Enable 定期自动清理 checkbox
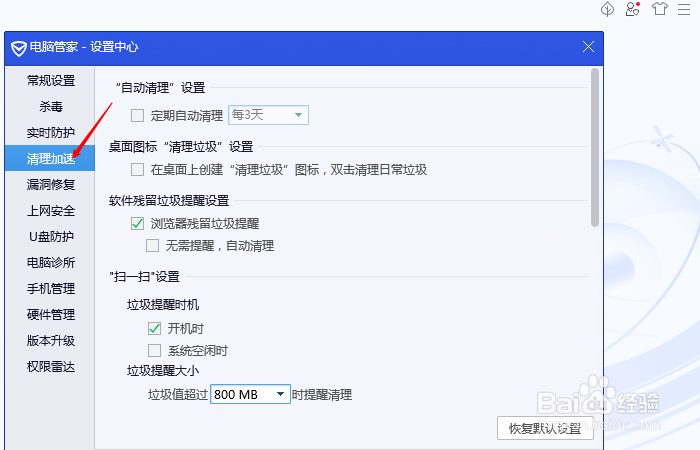Screen dimensions: 700x450 [x=138, y=116]
